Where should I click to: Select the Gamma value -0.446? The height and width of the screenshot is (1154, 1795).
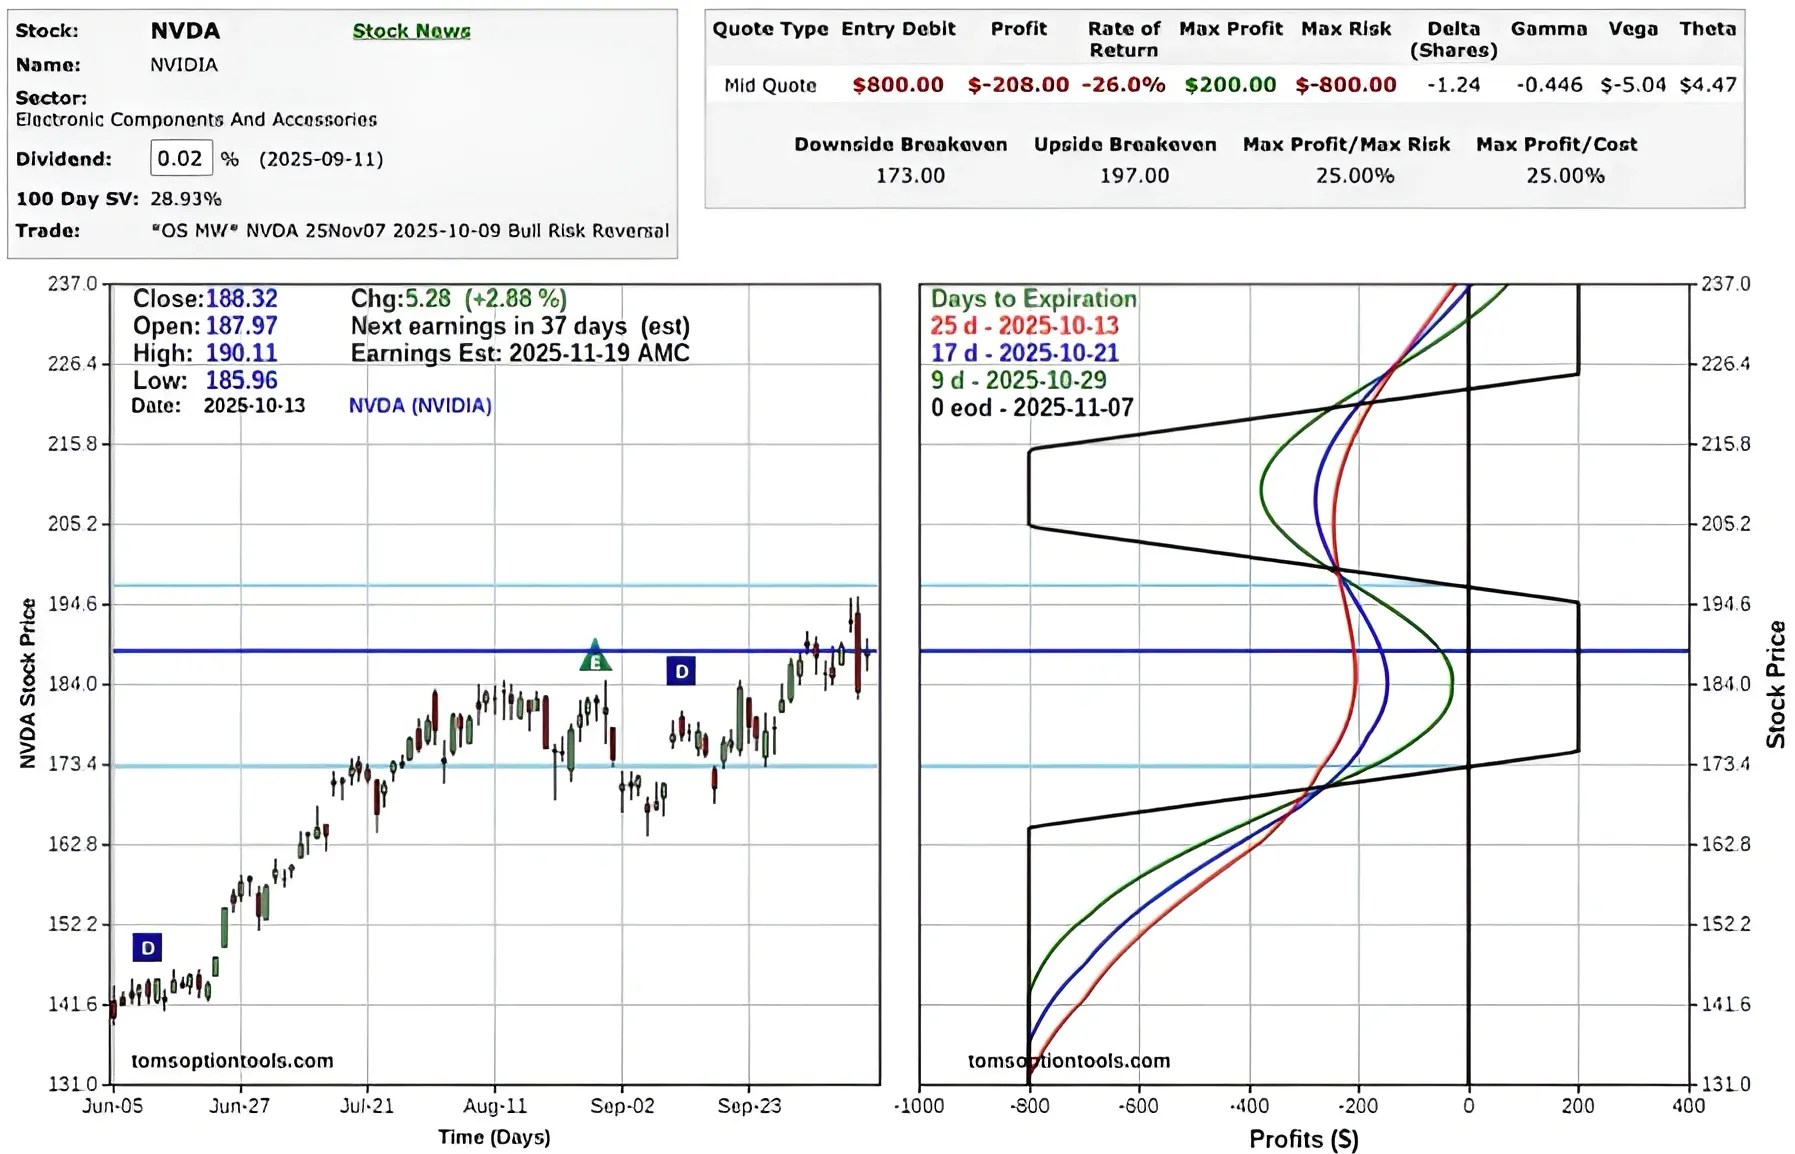(x=1549, y=85)
